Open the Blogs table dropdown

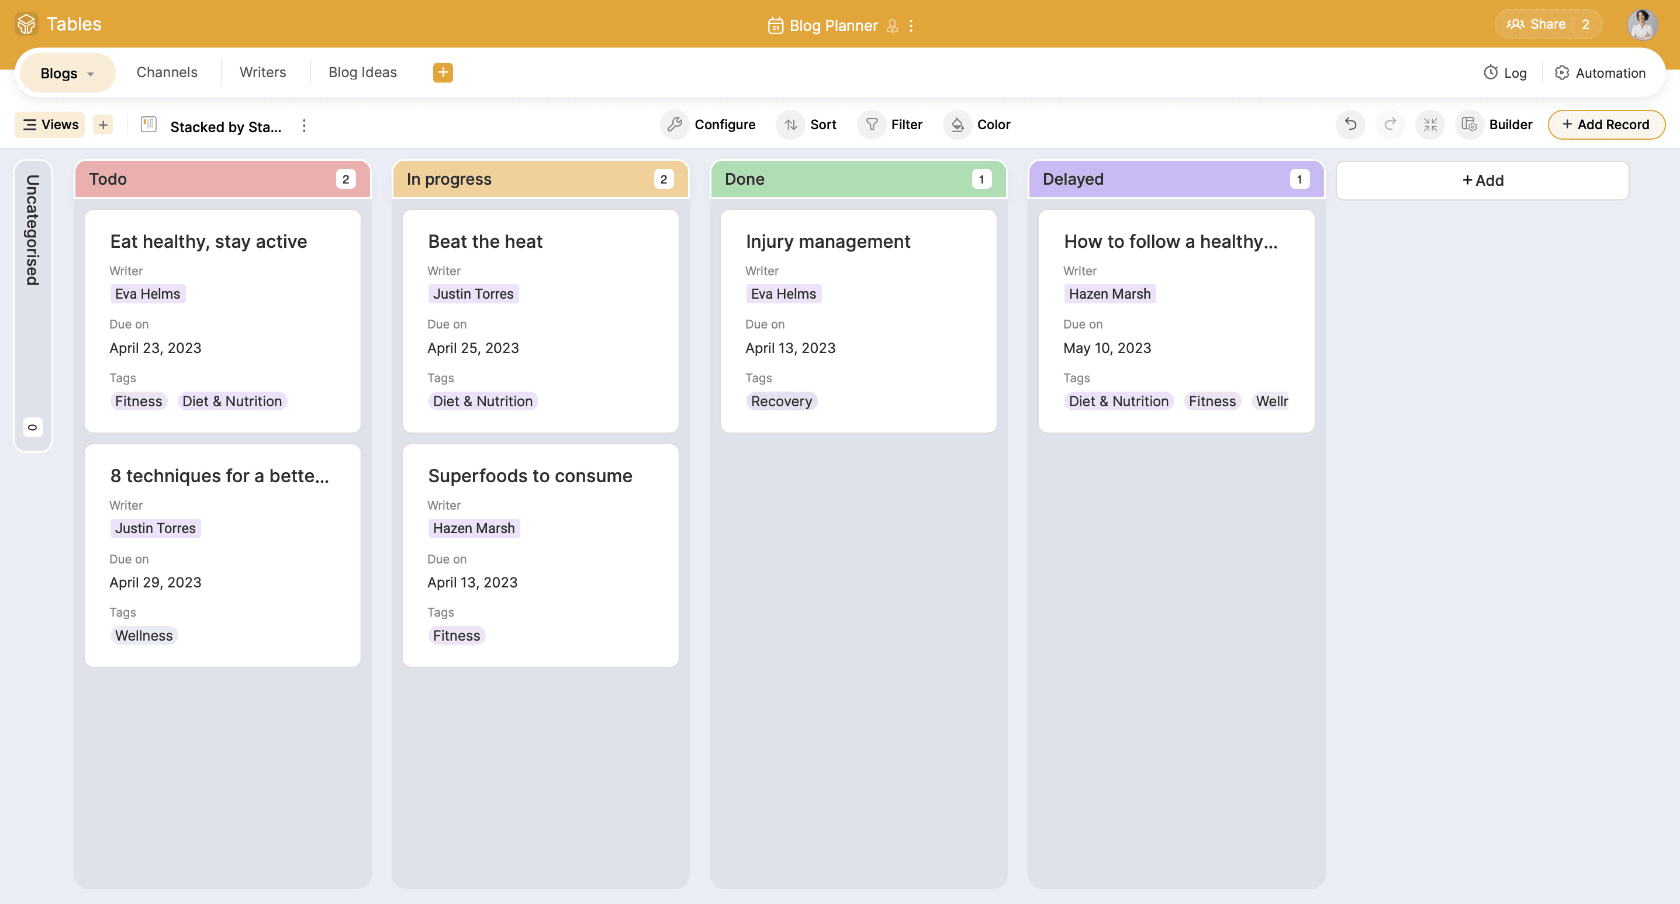67,73
